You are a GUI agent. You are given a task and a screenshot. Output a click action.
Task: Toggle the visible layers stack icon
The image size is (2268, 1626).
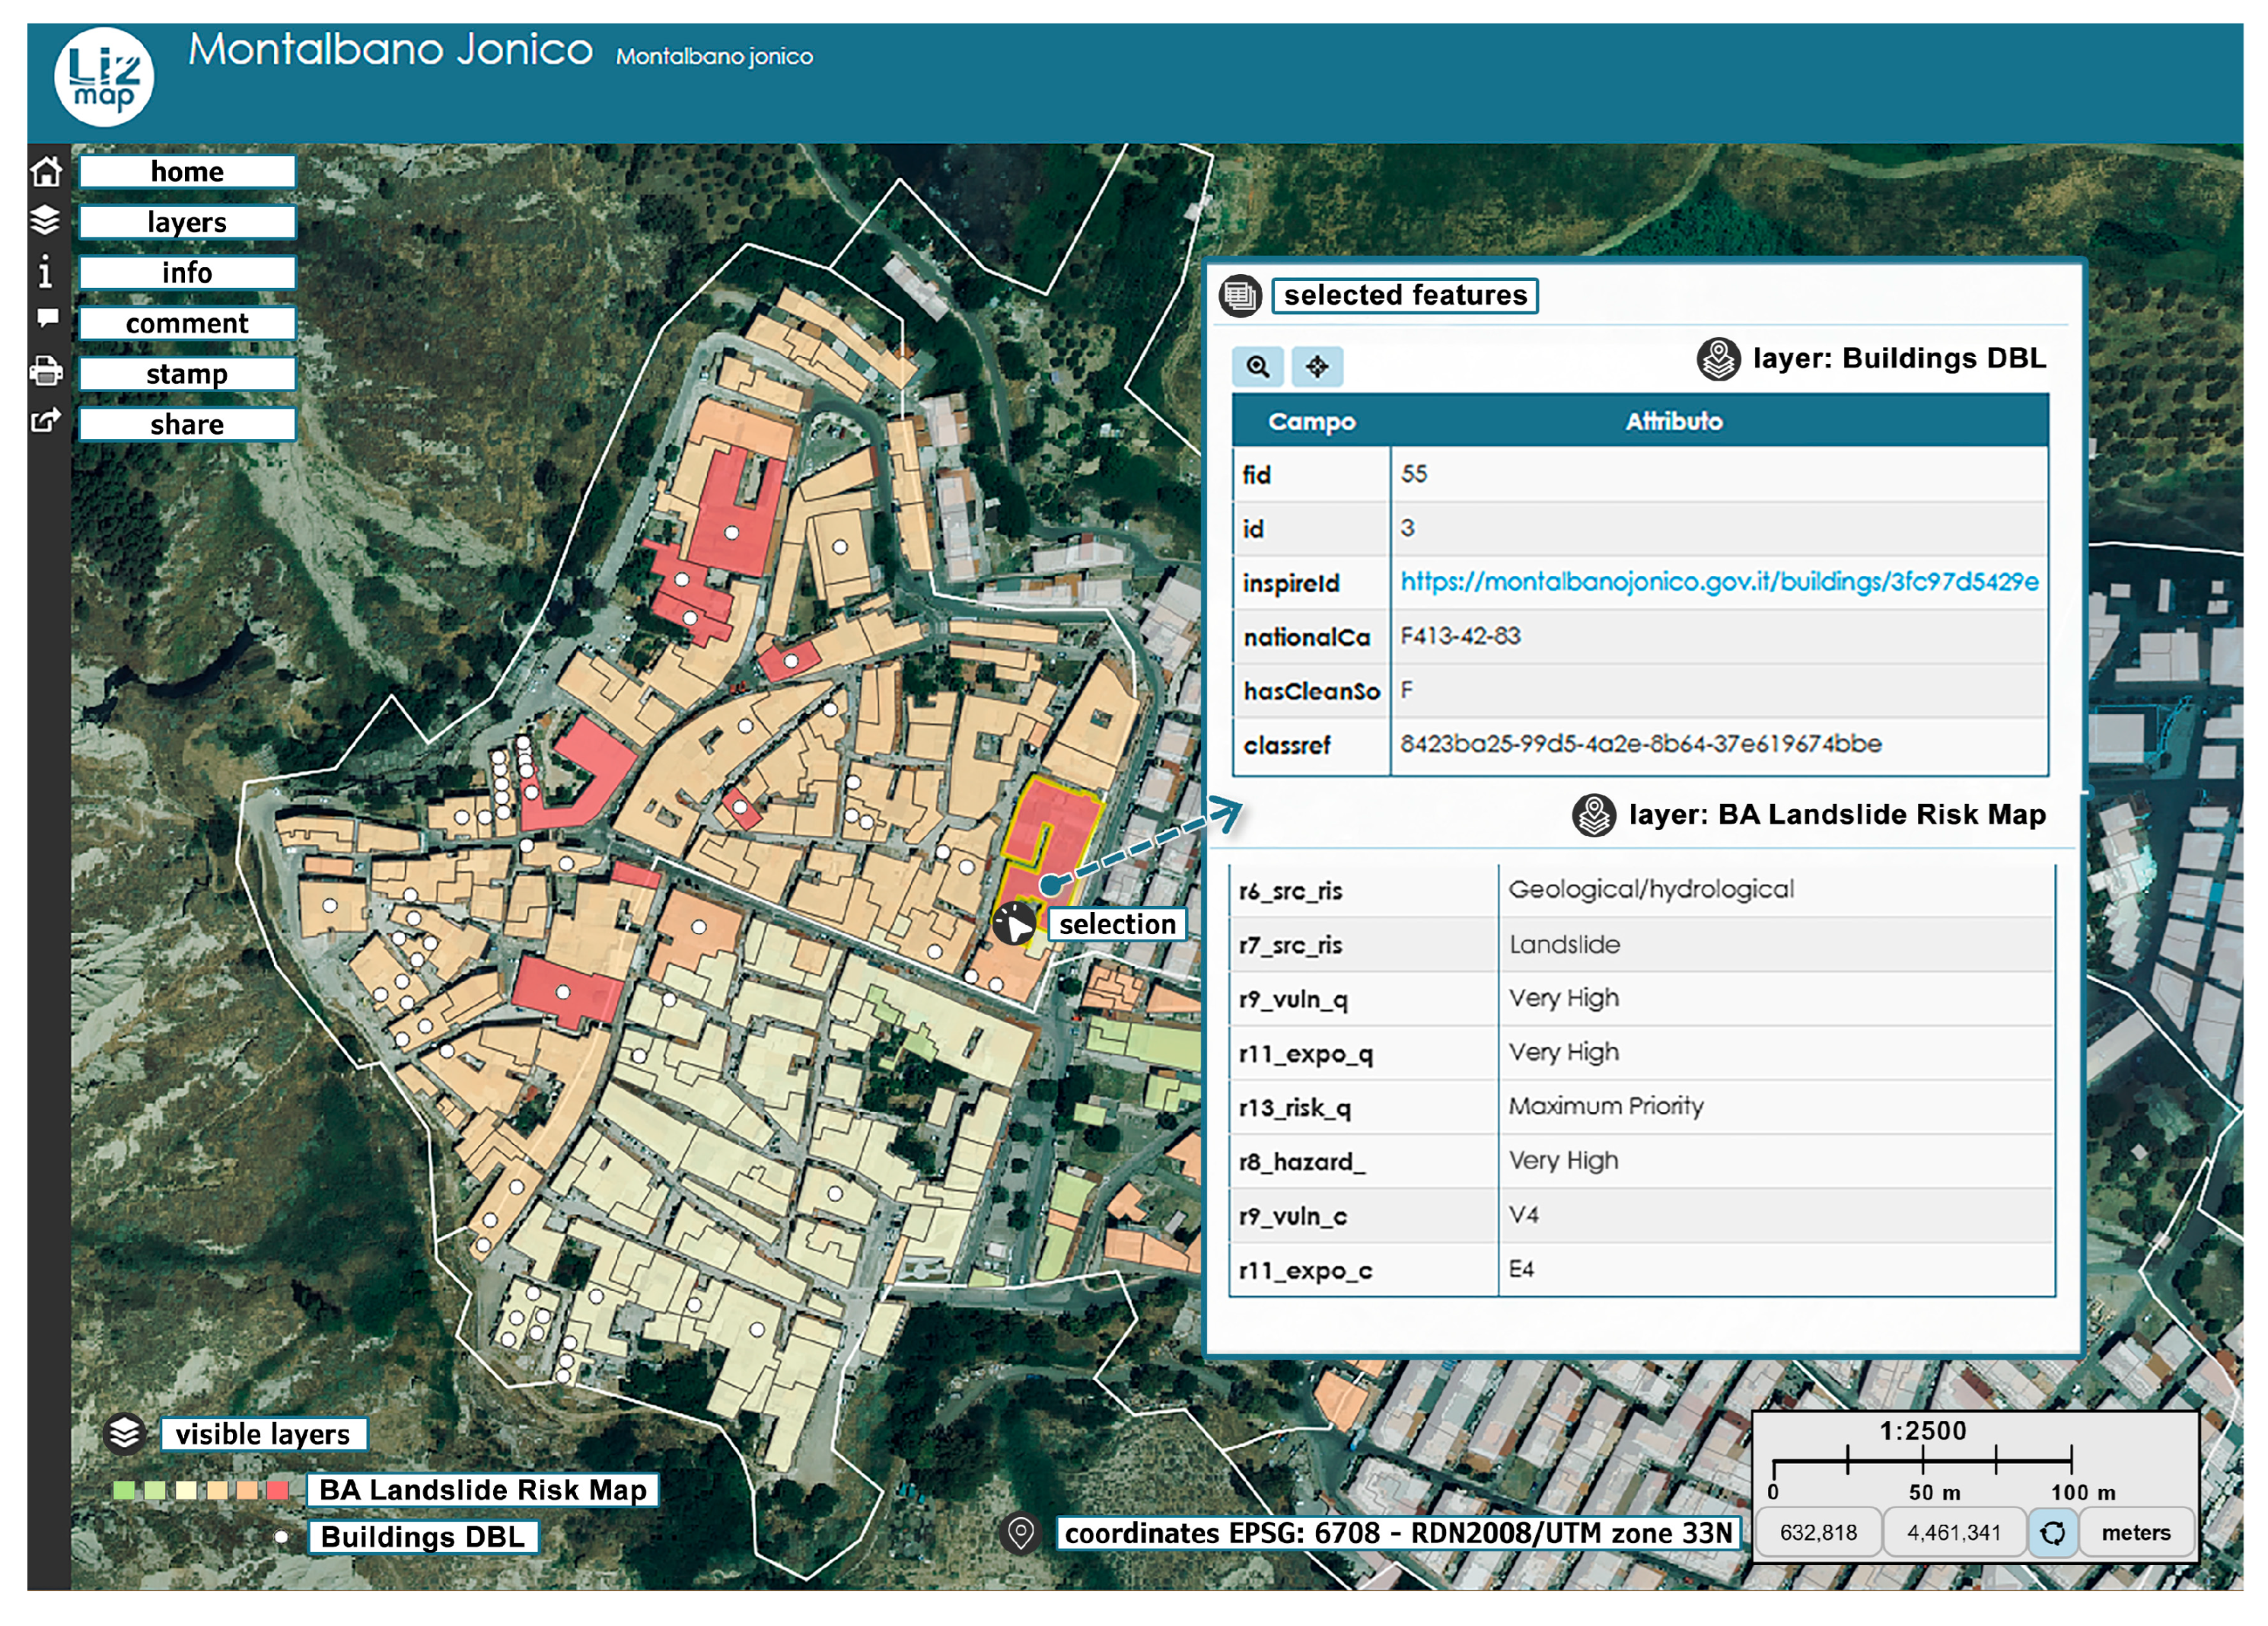(125, 1433)
